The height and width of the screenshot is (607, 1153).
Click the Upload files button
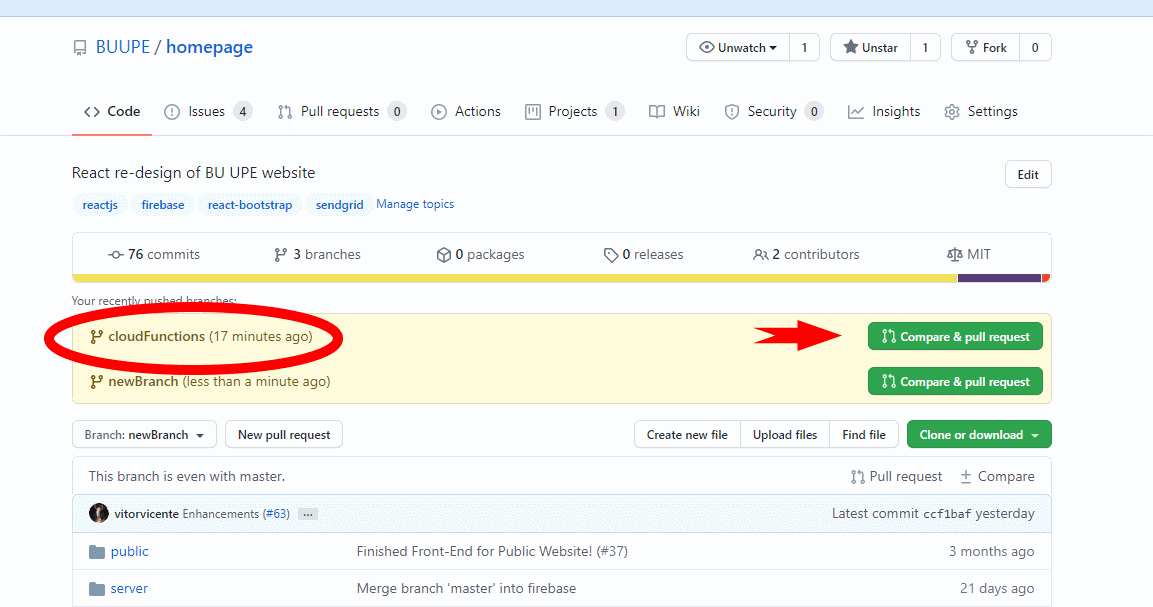[x=785, y=434]
